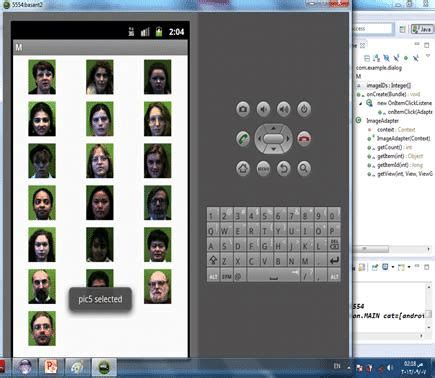This screenshot has width=435, height=378.
Task: Toggle Hide Local Types in Outline toolbar
Action: click(x=415, y=58)
